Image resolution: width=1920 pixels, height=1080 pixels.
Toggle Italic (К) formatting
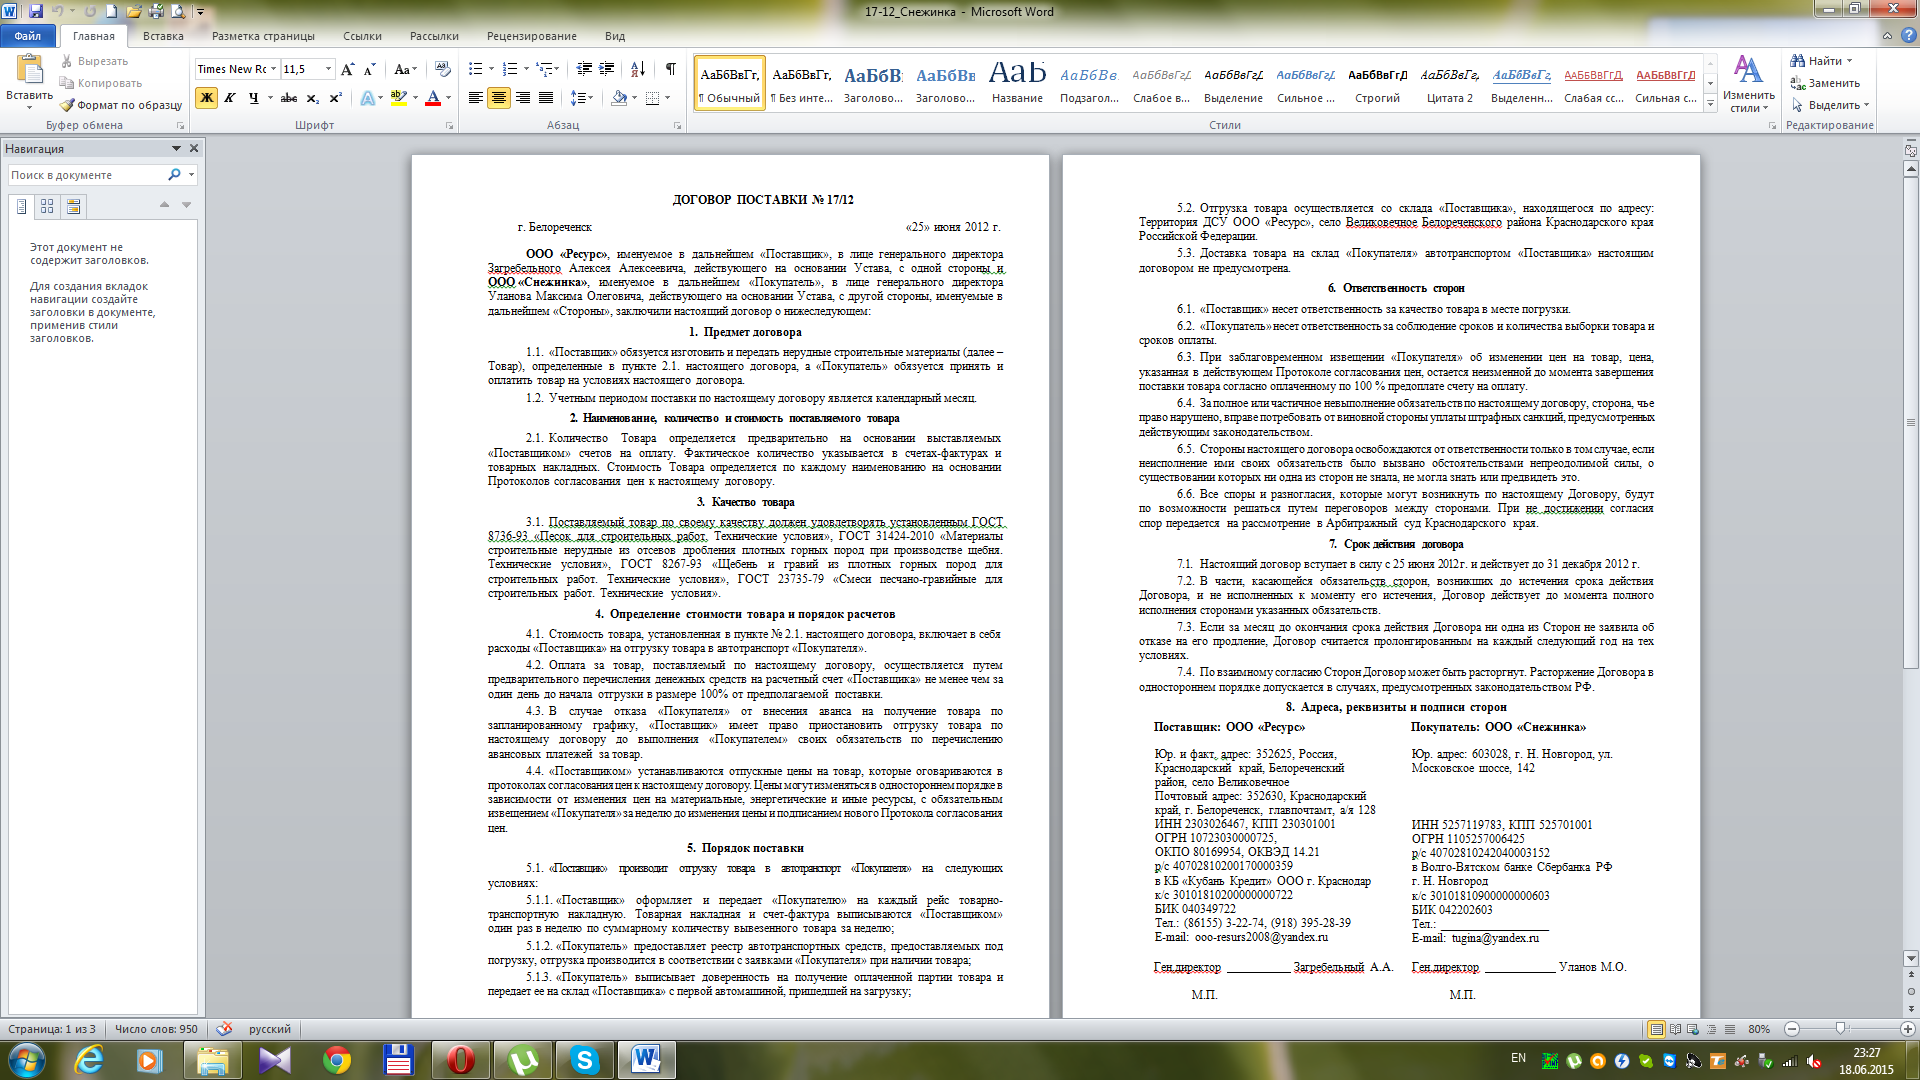click(x=230, y=98)
